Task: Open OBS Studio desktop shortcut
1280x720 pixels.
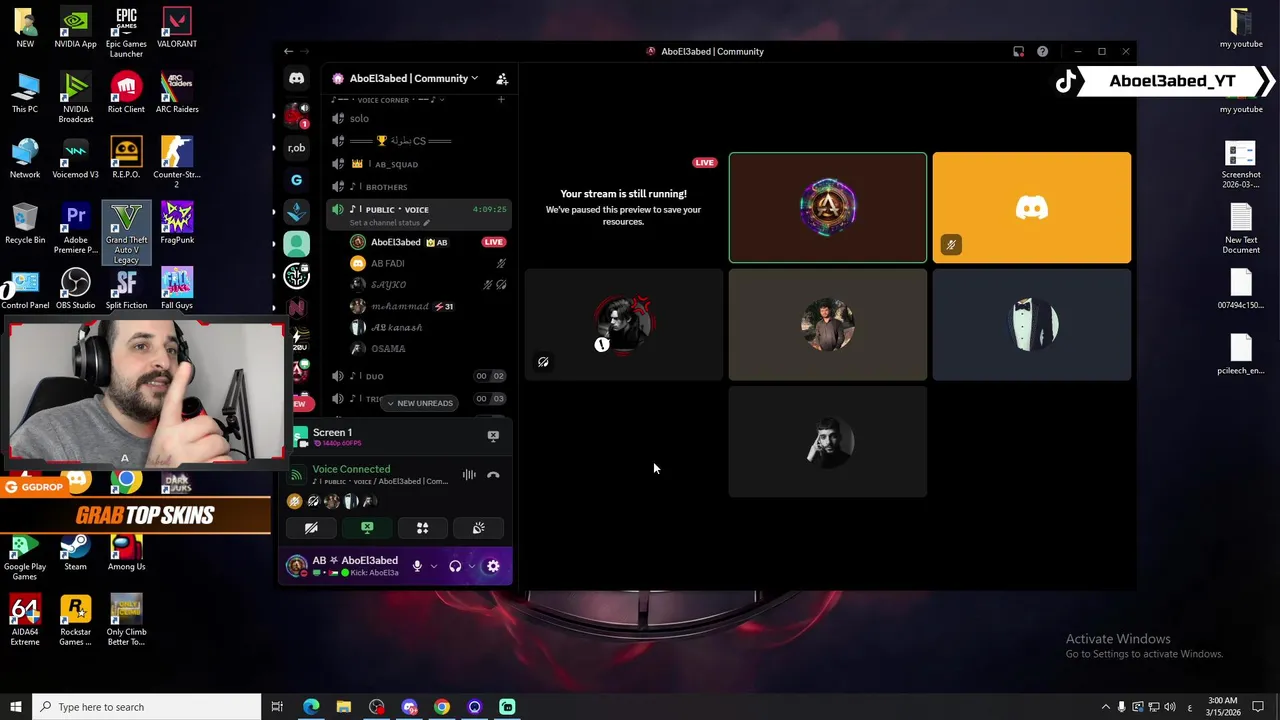Action: point(75,289)
